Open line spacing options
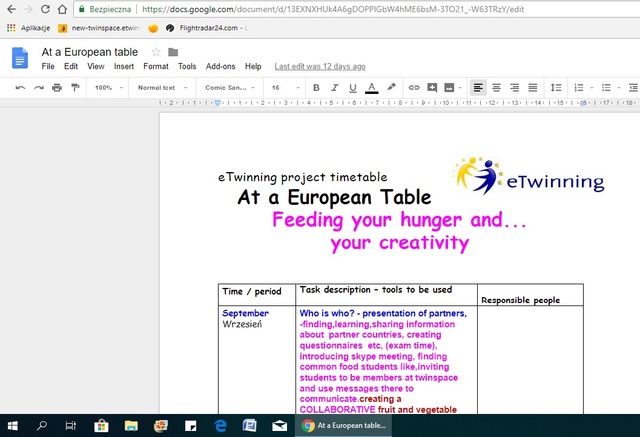The image size is (640, 437). pos(556,87)
